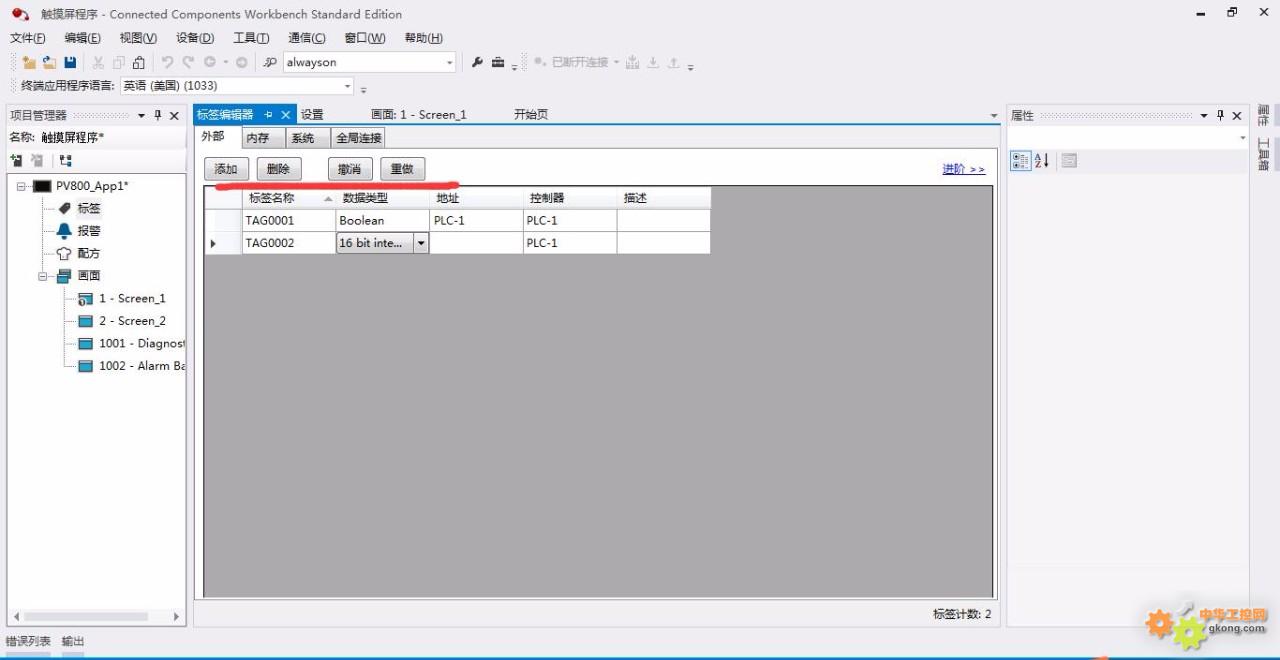
Task: Open the Help (帮助) menu
Action: (x=424, y=38)
